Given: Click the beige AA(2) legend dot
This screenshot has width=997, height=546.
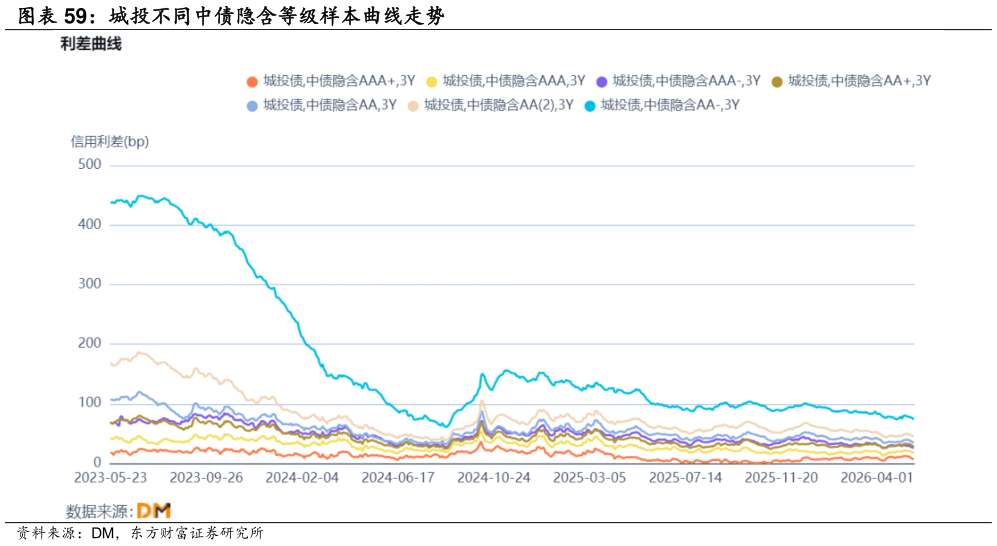Looking at the screenshot, I should [413, 106].
